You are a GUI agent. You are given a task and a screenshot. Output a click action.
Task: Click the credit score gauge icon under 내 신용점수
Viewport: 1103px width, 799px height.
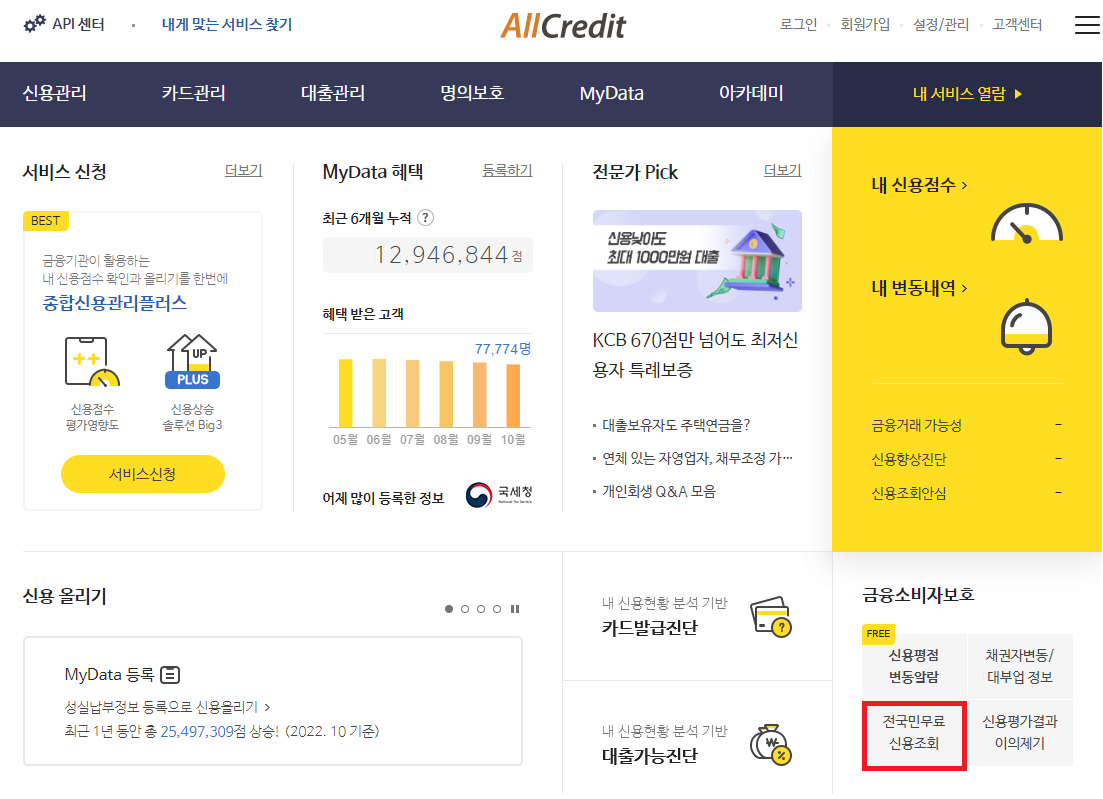coord(1025,222)
